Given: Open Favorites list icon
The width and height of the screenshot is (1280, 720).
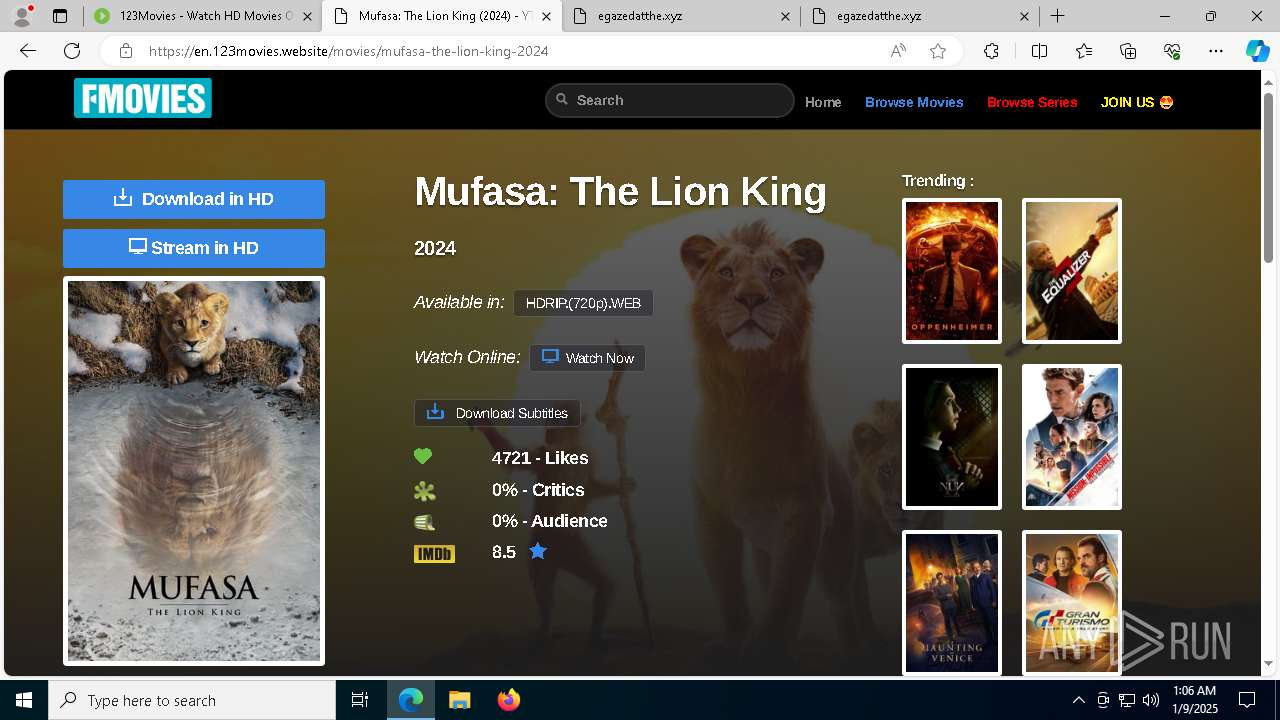Looking at the screenshot, I should click(x=1084, y=51).
